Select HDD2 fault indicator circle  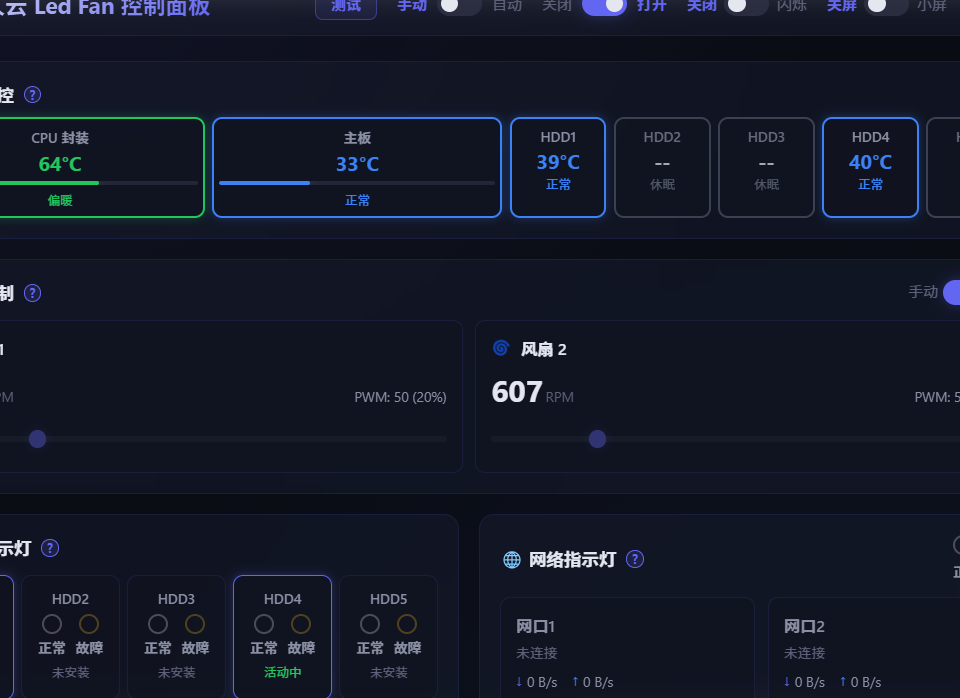coord(89,624)
